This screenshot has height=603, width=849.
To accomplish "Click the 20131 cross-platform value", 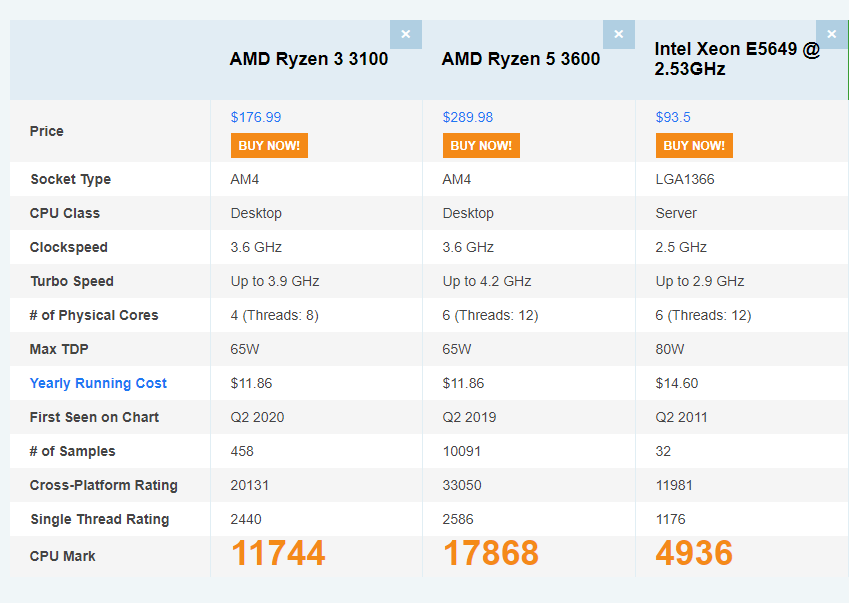I will tap(250, 486).
